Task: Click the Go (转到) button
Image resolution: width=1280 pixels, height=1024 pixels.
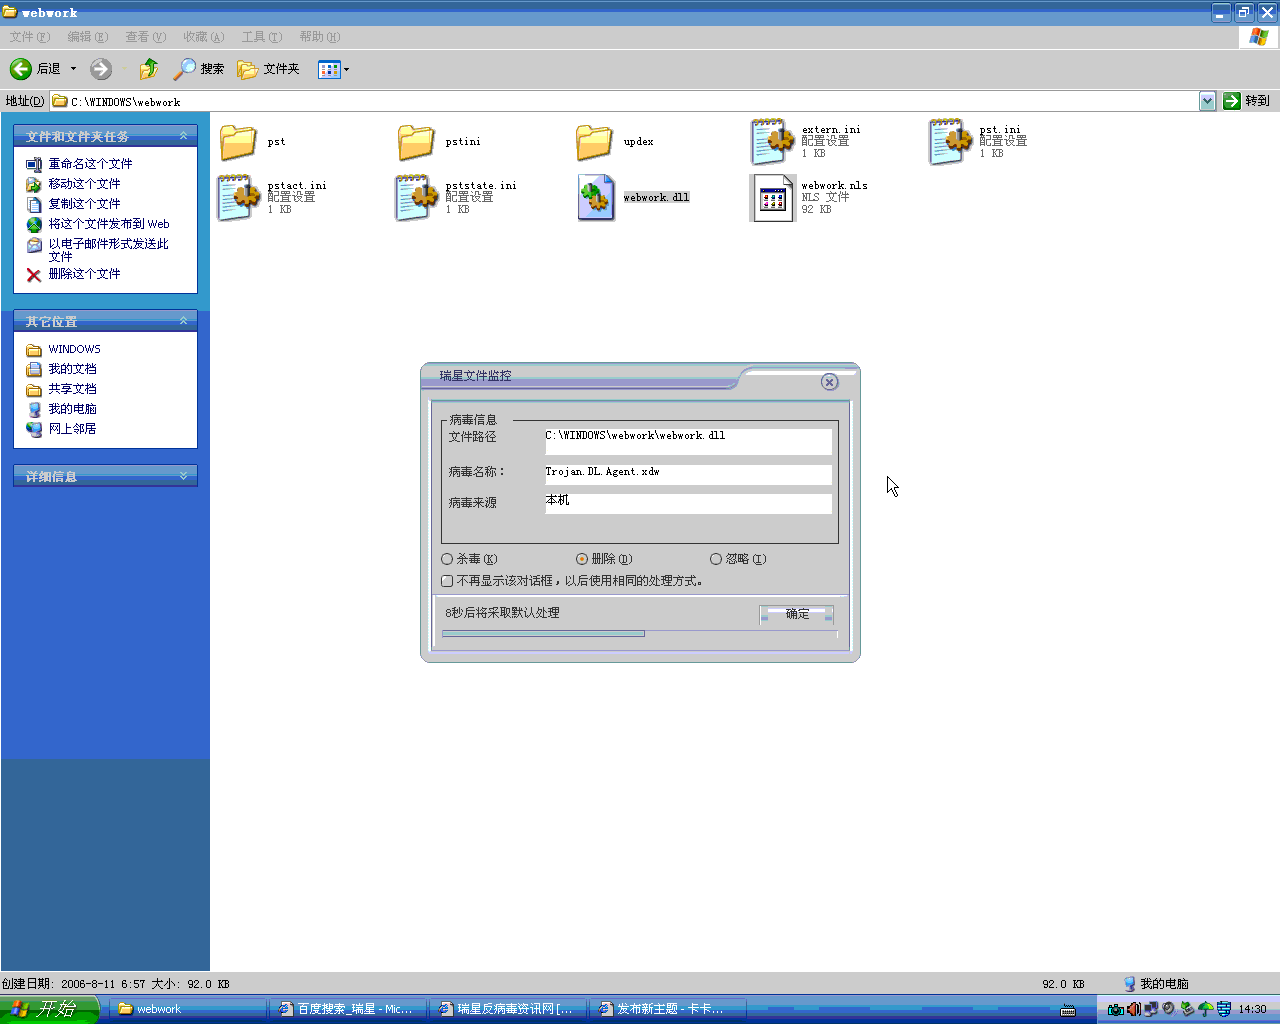Action: [x=1247, y=101]
